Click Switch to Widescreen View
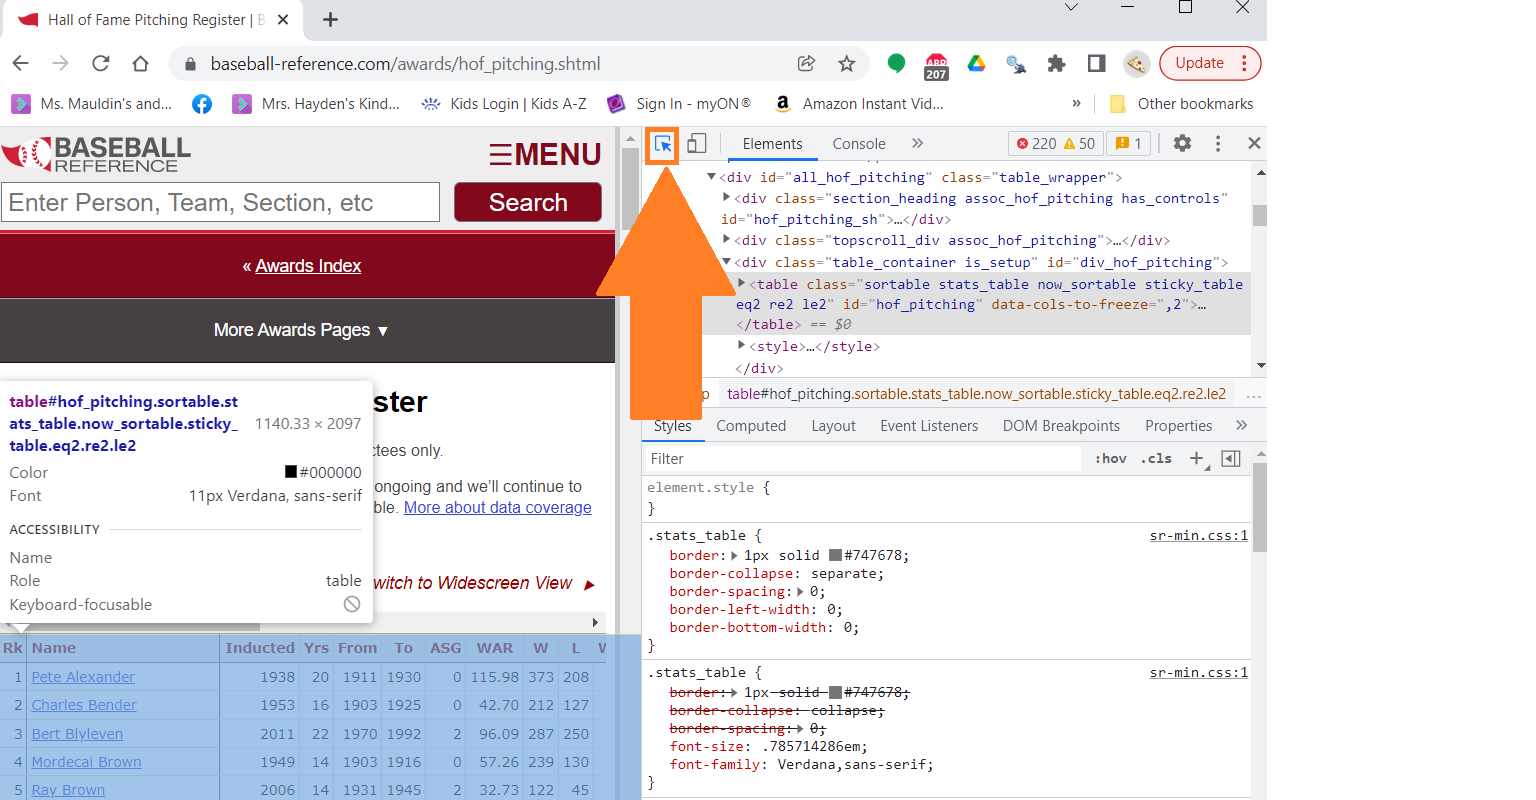 tap(485, 583)
